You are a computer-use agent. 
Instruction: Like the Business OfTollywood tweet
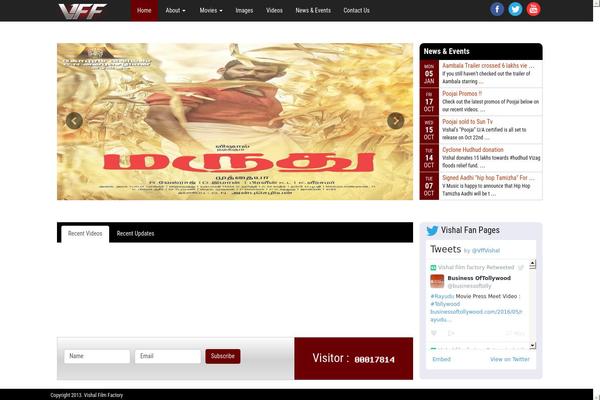click(x=434, y=333)
